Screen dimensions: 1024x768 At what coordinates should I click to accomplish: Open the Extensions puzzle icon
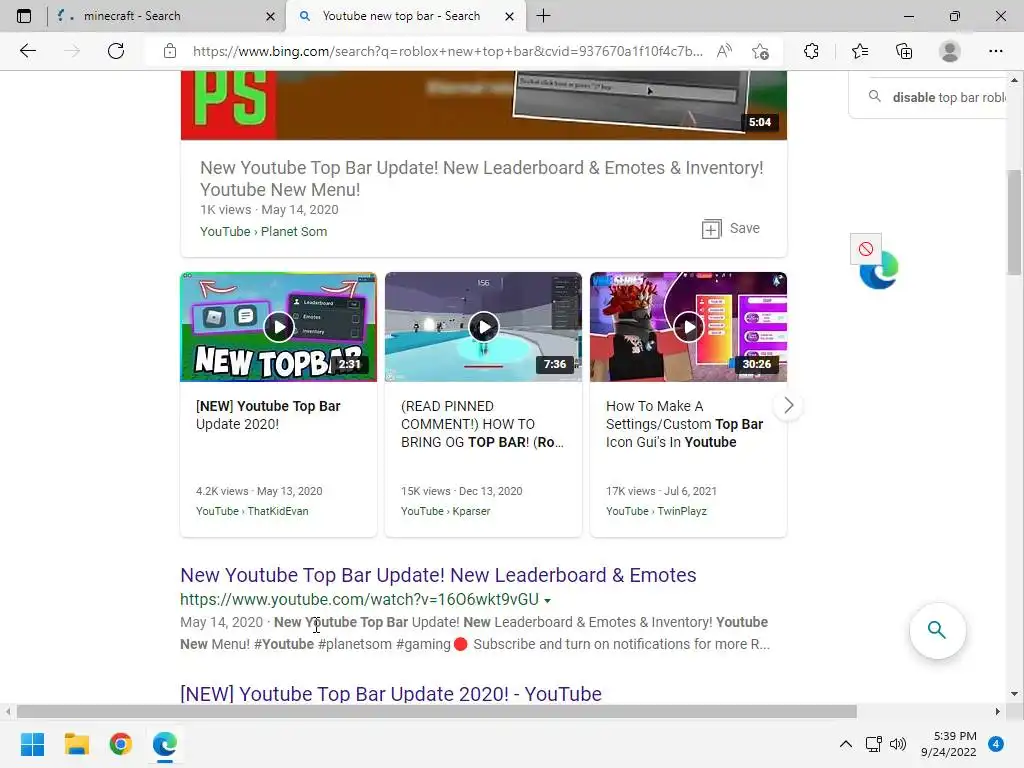[811, 51]
